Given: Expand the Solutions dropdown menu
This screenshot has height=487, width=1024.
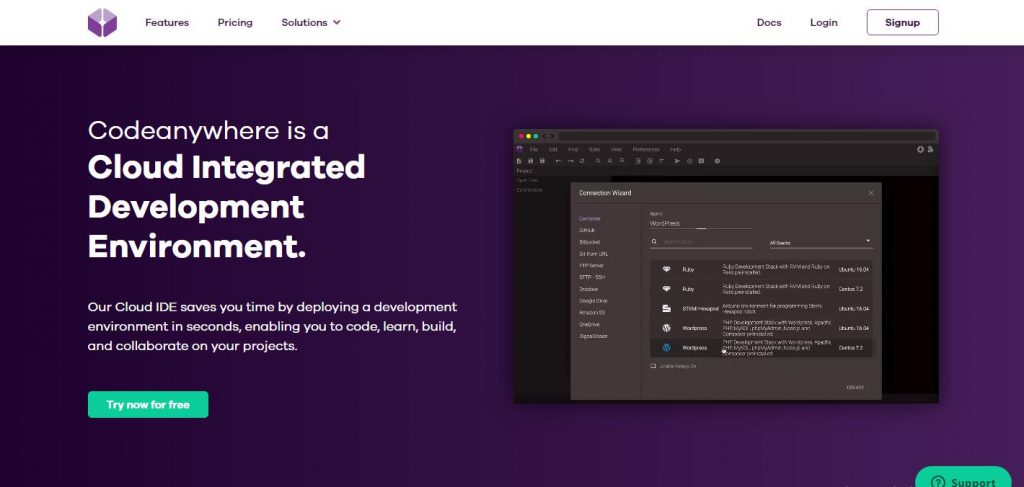Looking at the screenshot, I should 311,22.
